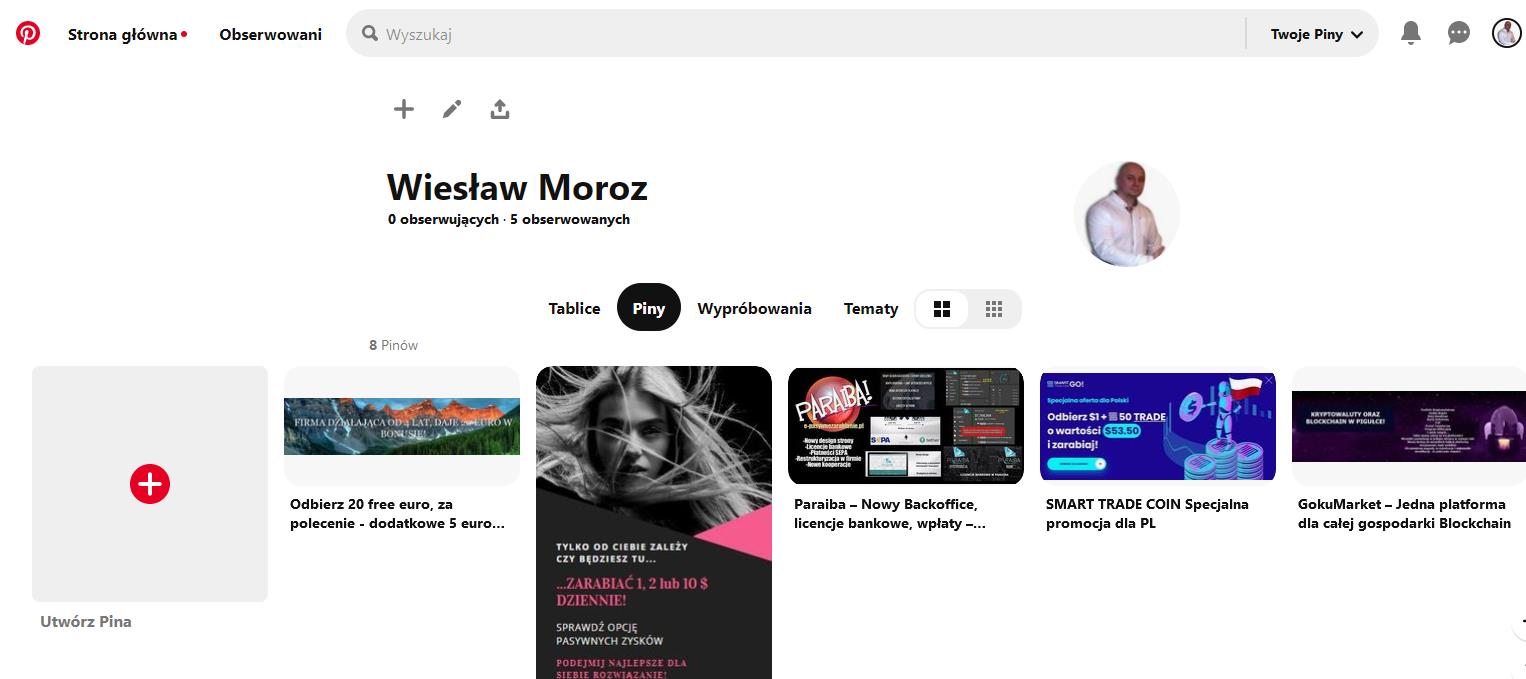Click the Pinterest logo icon

coord(28,33)
